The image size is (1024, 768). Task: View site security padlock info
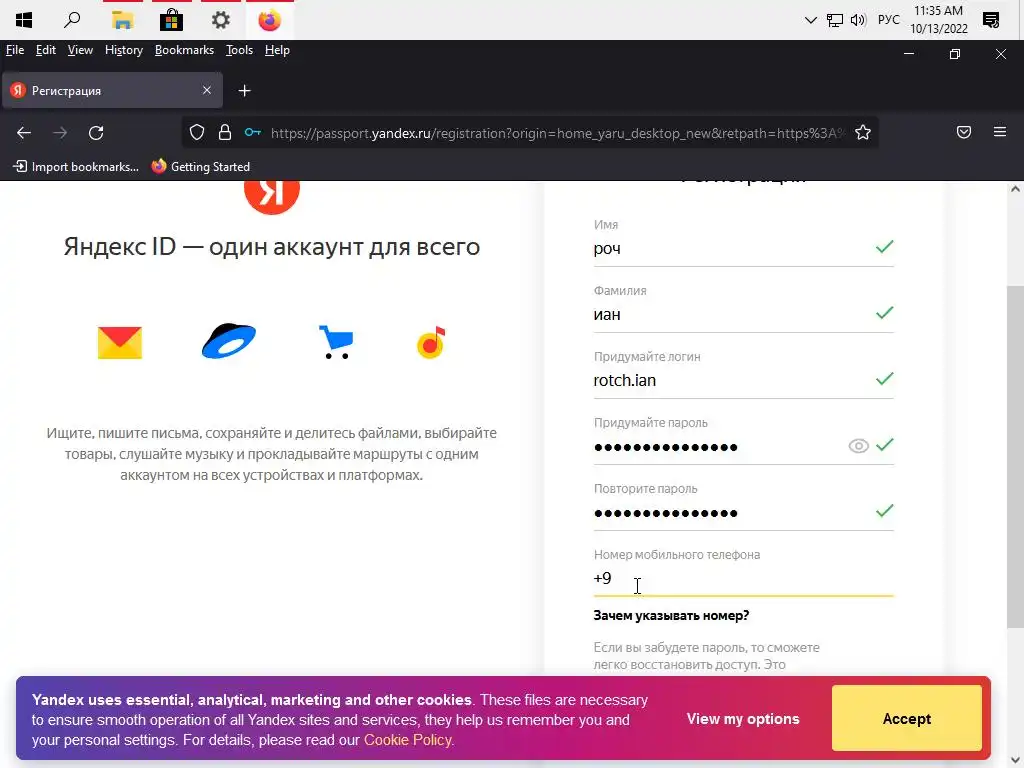(225, 133)
